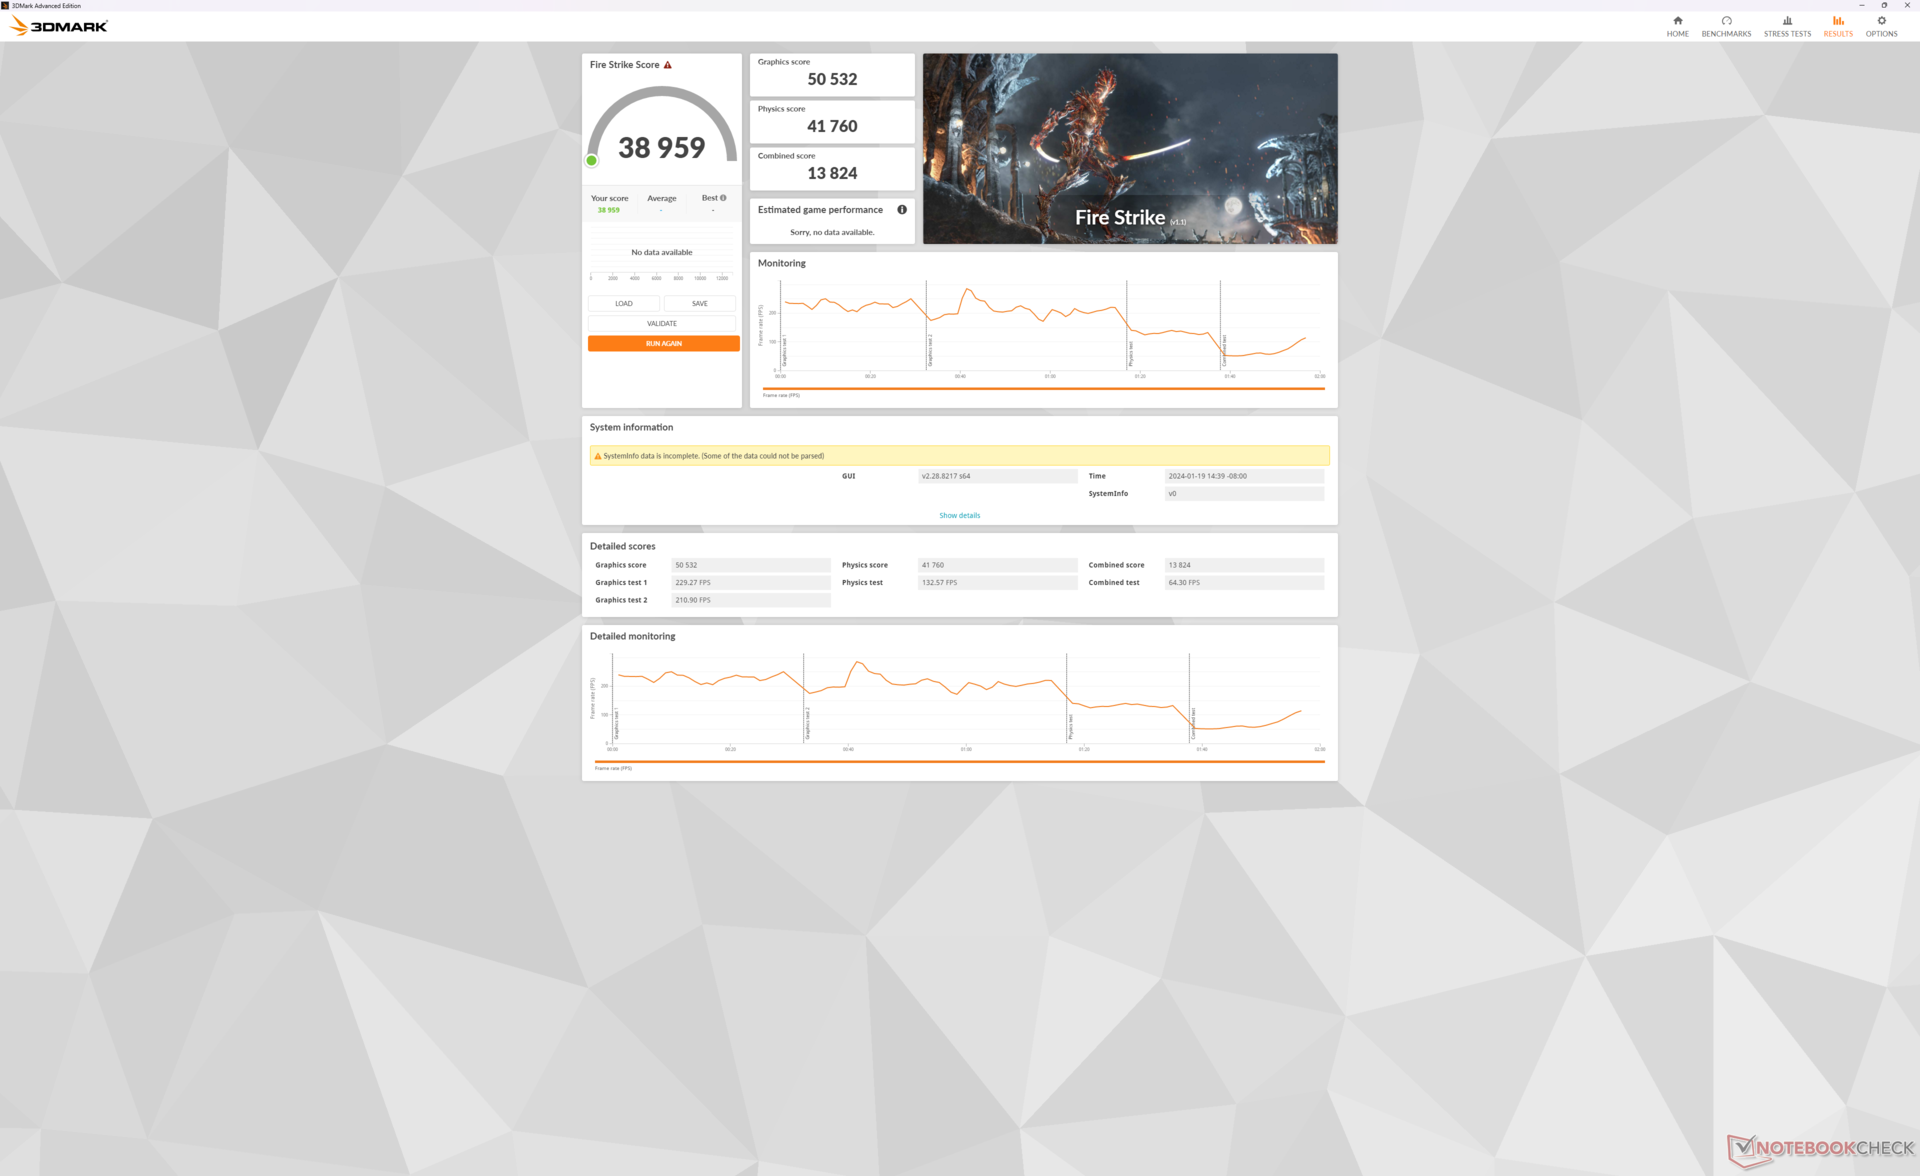
Task: Expand system info with Show details
Action: click(959, 516)
